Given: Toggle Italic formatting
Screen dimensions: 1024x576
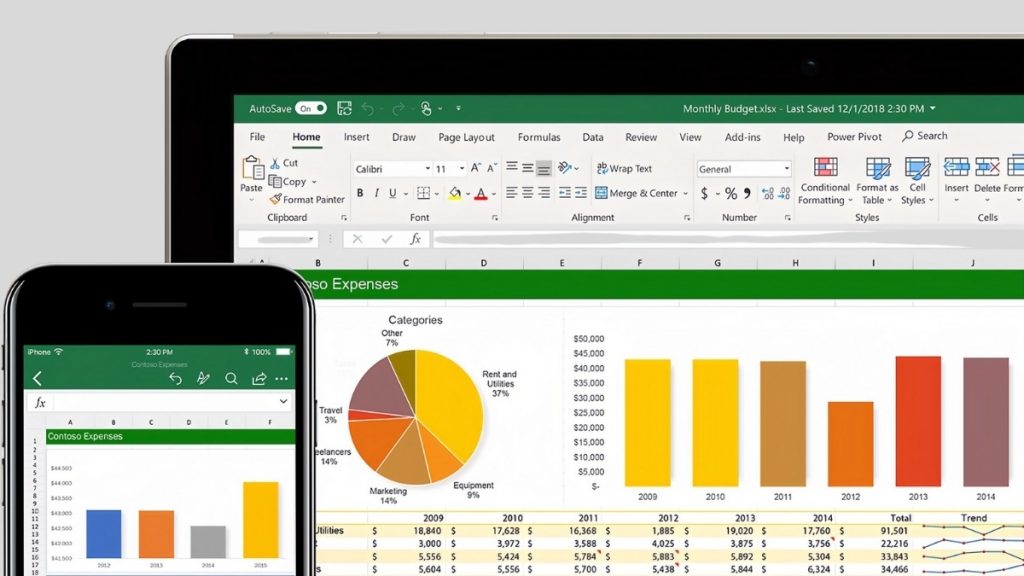Looking at the screenshot, I should [x=376, y=193].
